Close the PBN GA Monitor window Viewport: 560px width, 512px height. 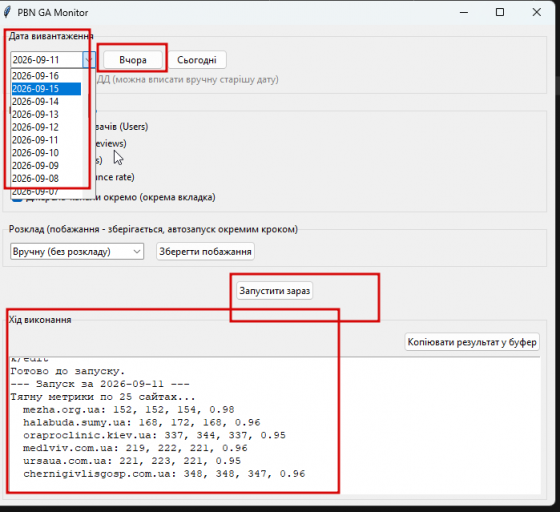click(x=536, y=12)
